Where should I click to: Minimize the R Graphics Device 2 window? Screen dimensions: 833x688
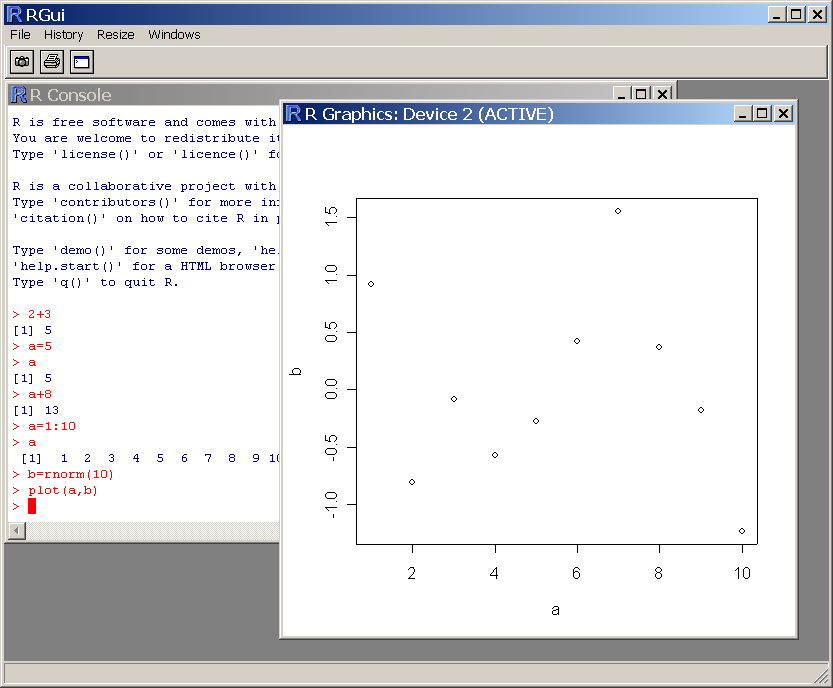(x=743, y=114)
